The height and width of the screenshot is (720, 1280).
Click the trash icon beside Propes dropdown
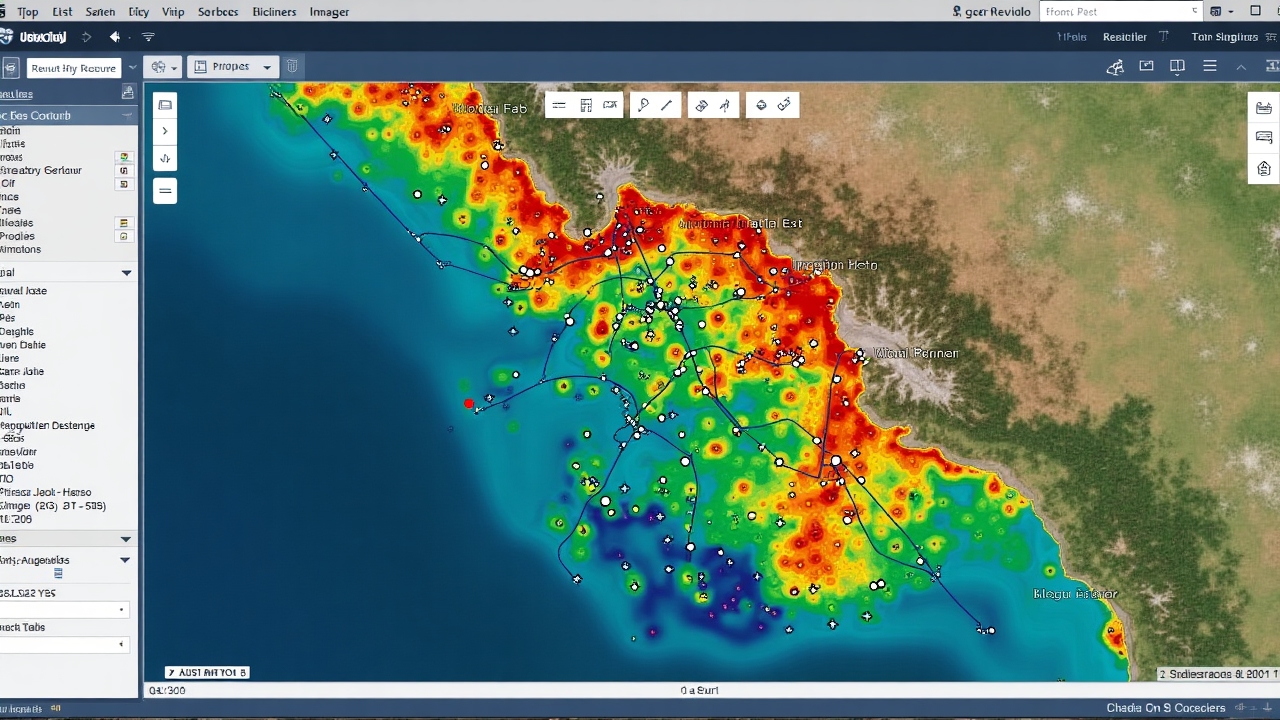click(x=292, y=67)
